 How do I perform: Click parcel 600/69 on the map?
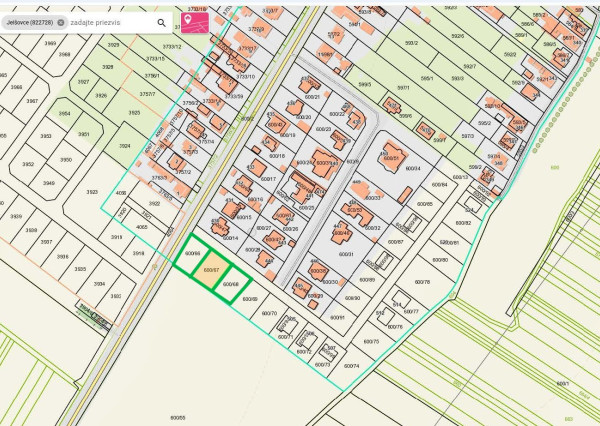coord(248,299)
